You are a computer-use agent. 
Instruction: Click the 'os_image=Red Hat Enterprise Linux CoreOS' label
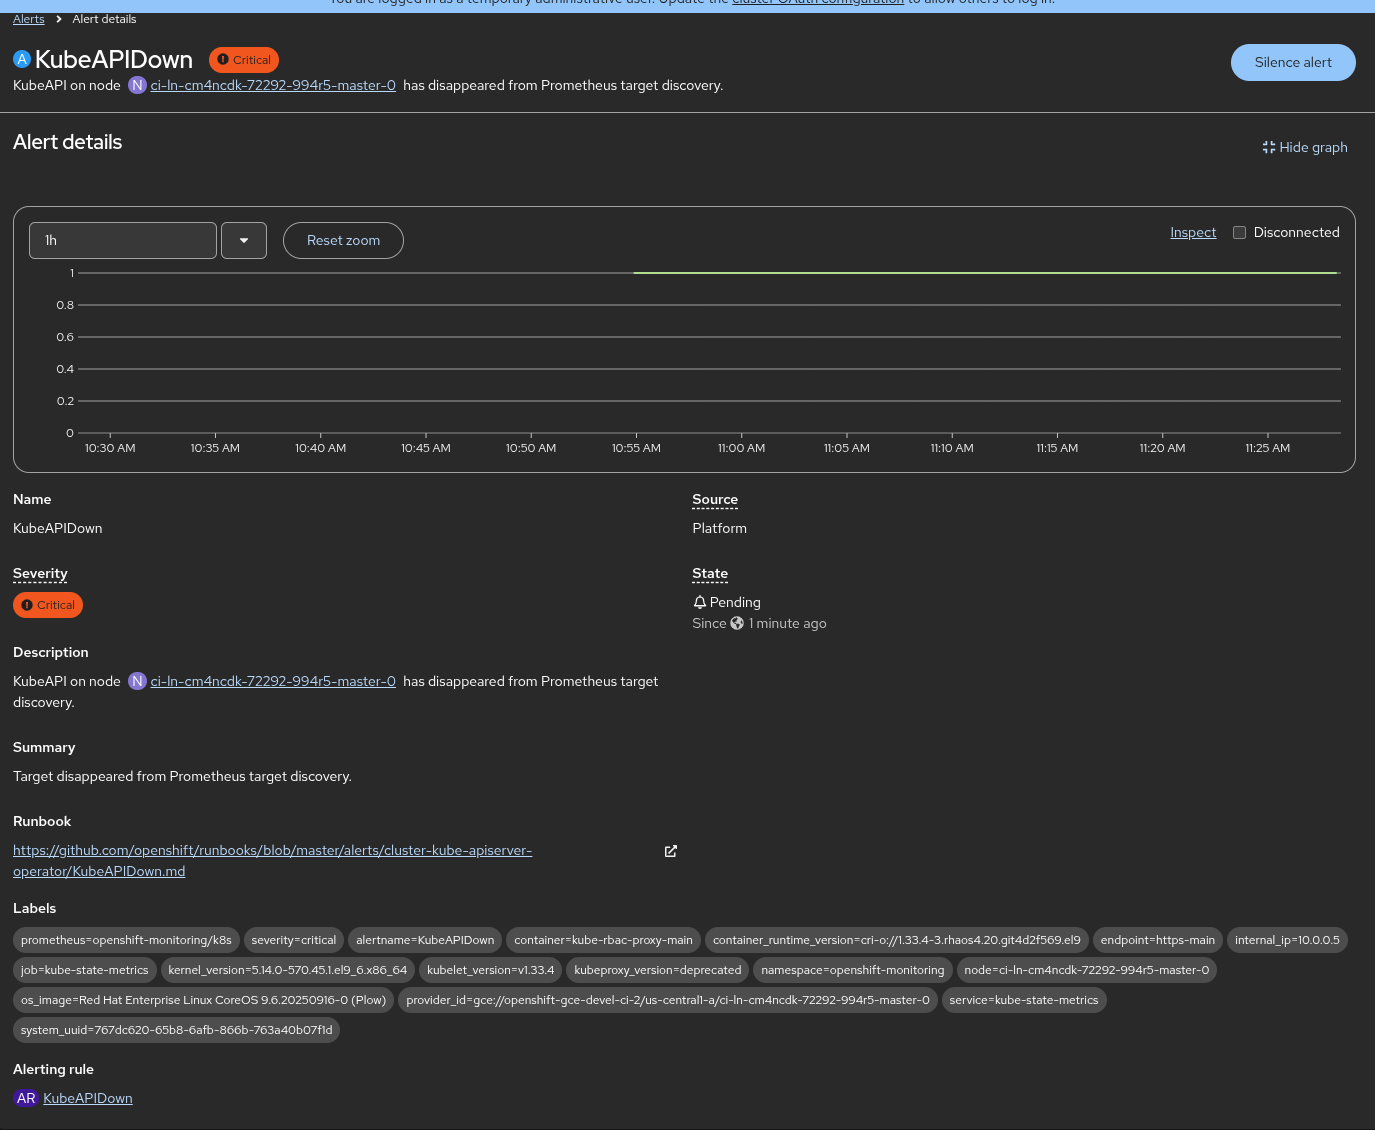(x=203, y=1000)
